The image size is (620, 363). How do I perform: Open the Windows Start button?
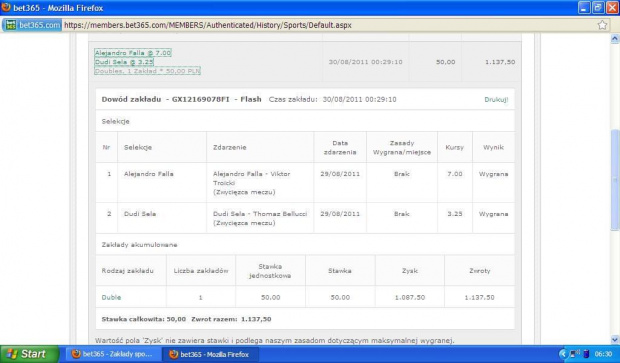coord(28,354)
